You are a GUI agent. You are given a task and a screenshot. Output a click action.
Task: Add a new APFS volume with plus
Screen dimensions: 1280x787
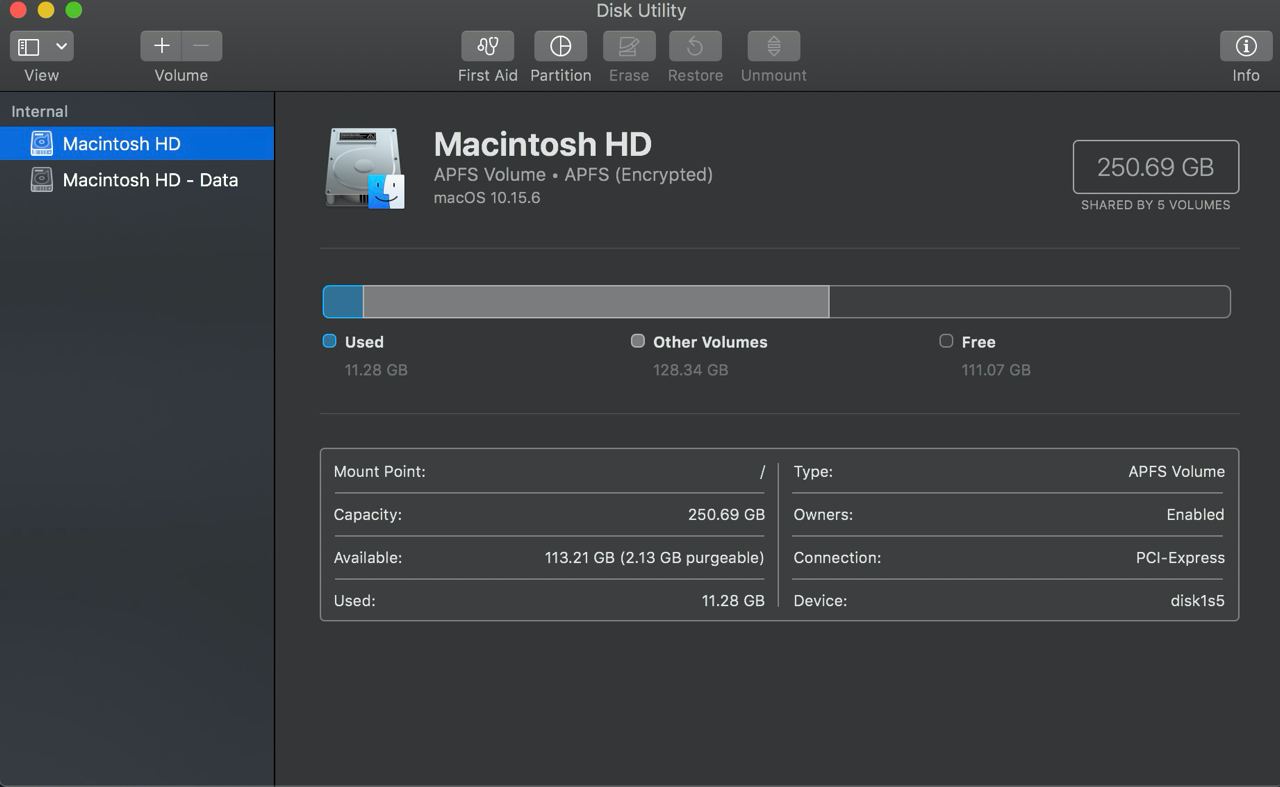point(161,46)
